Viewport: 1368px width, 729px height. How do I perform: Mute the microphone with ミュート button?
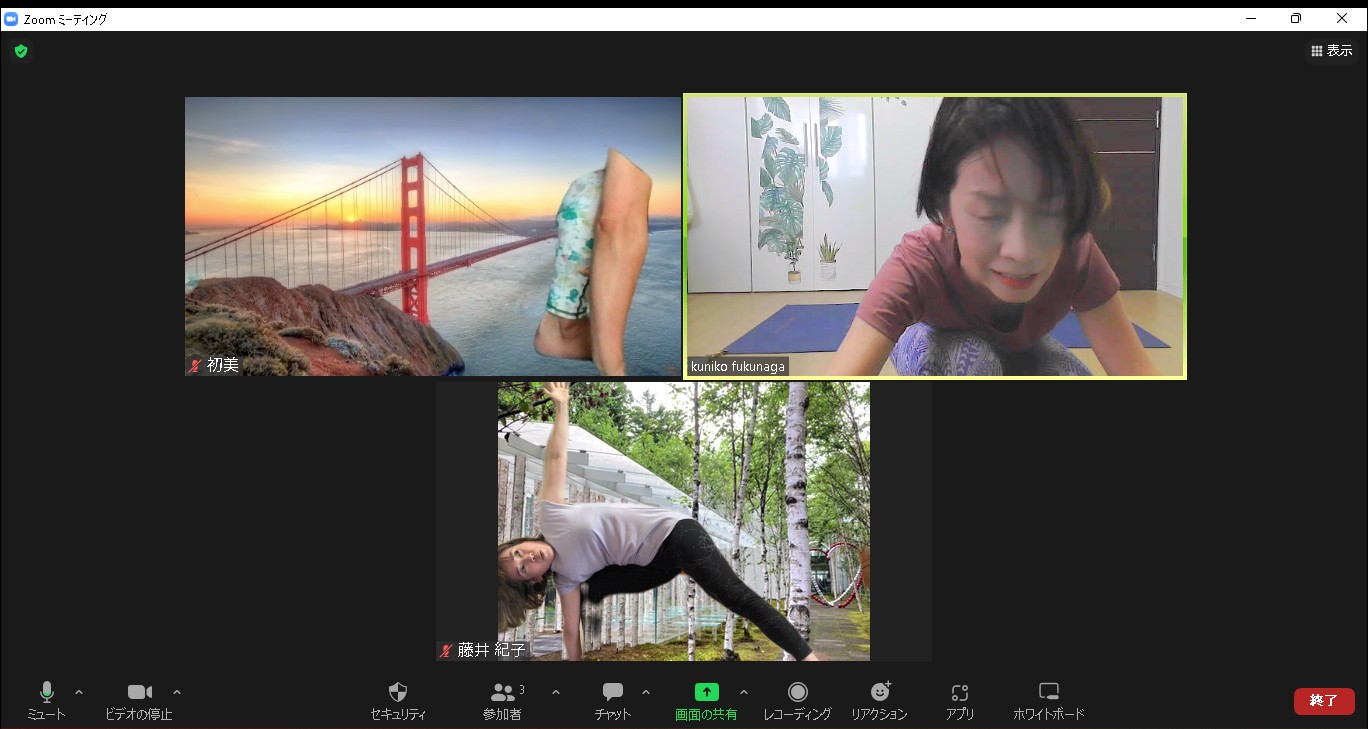pyautogui.click(x=46, y=701)
